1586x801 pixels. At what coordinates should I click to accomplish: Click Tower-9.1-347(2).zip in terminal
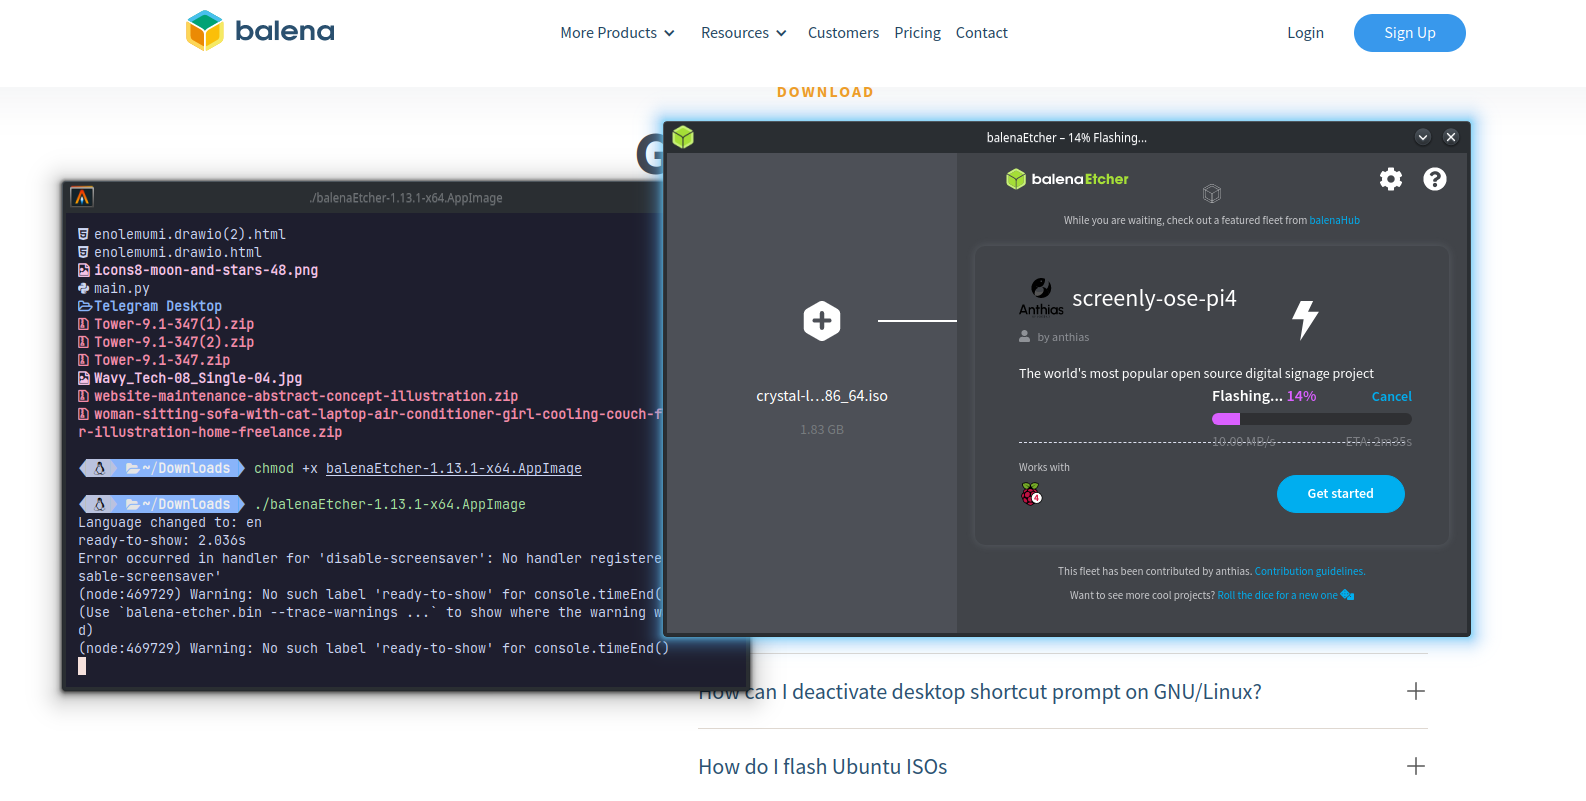click(x=174, y=343)
